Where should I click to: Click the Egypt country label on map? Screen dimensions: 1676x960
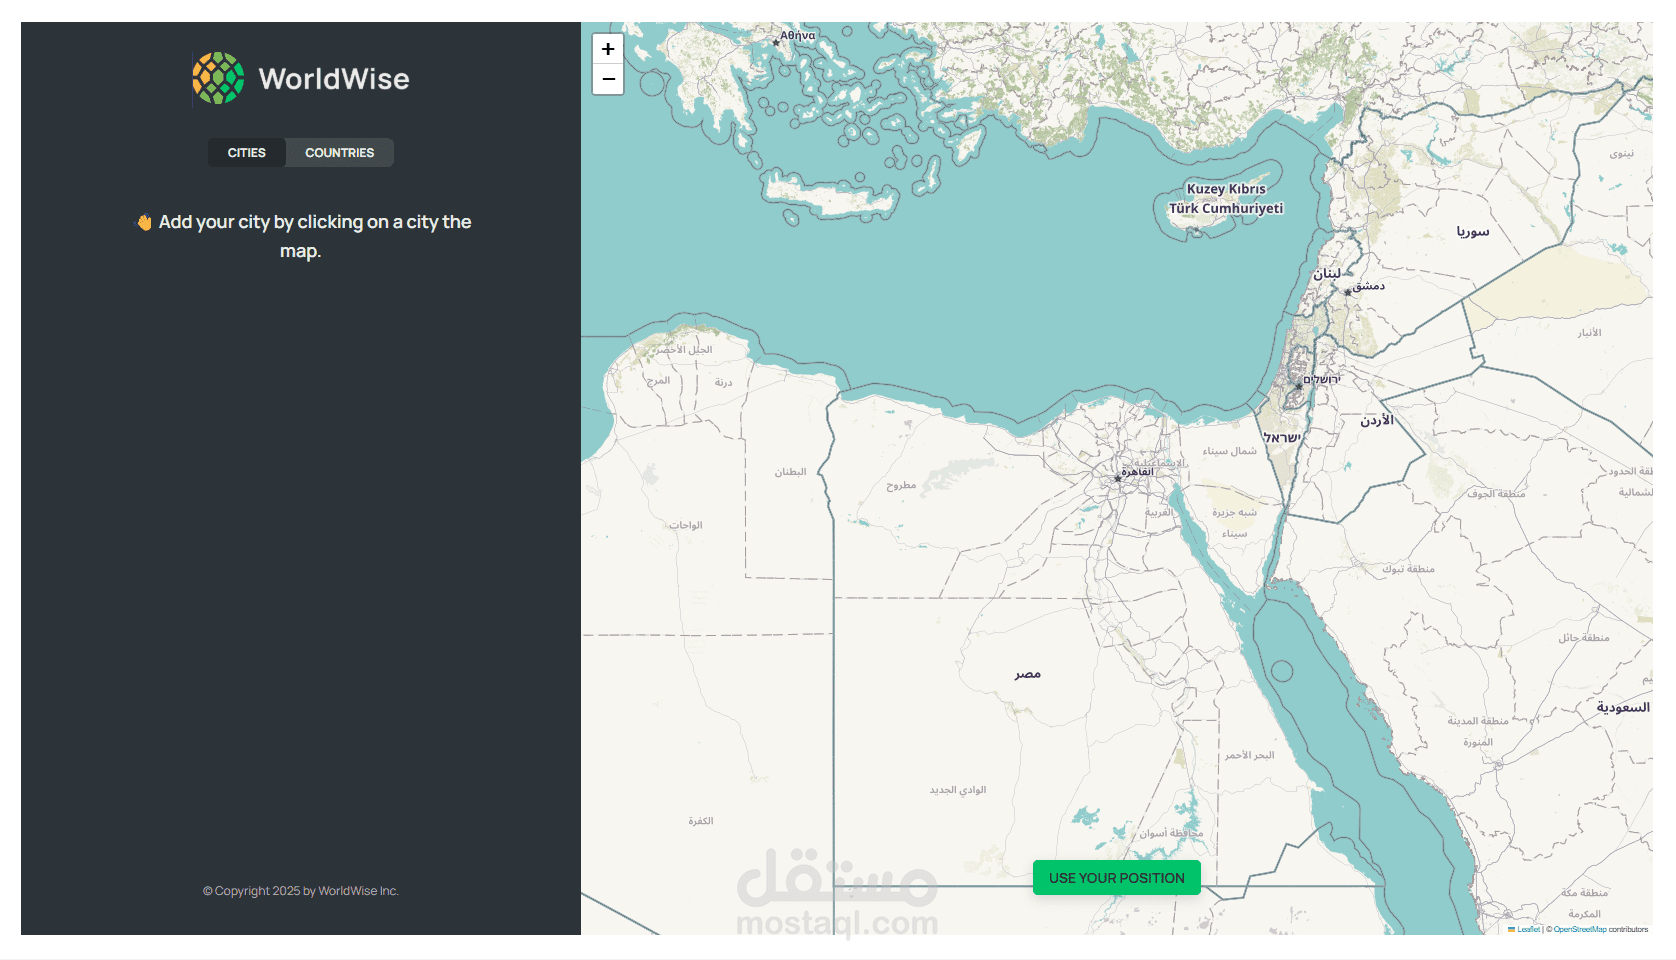point(1028,674)
